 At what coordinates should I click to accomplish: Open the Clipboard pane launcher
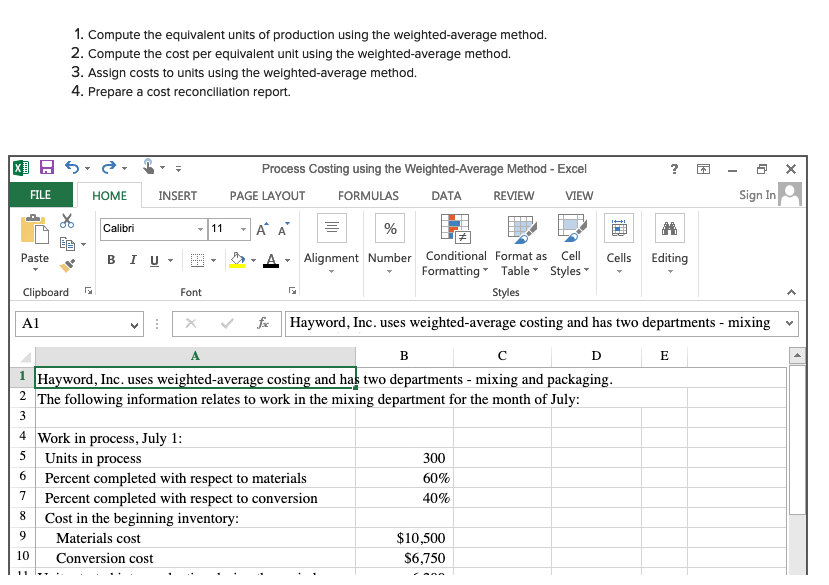[x=88, y=290]
